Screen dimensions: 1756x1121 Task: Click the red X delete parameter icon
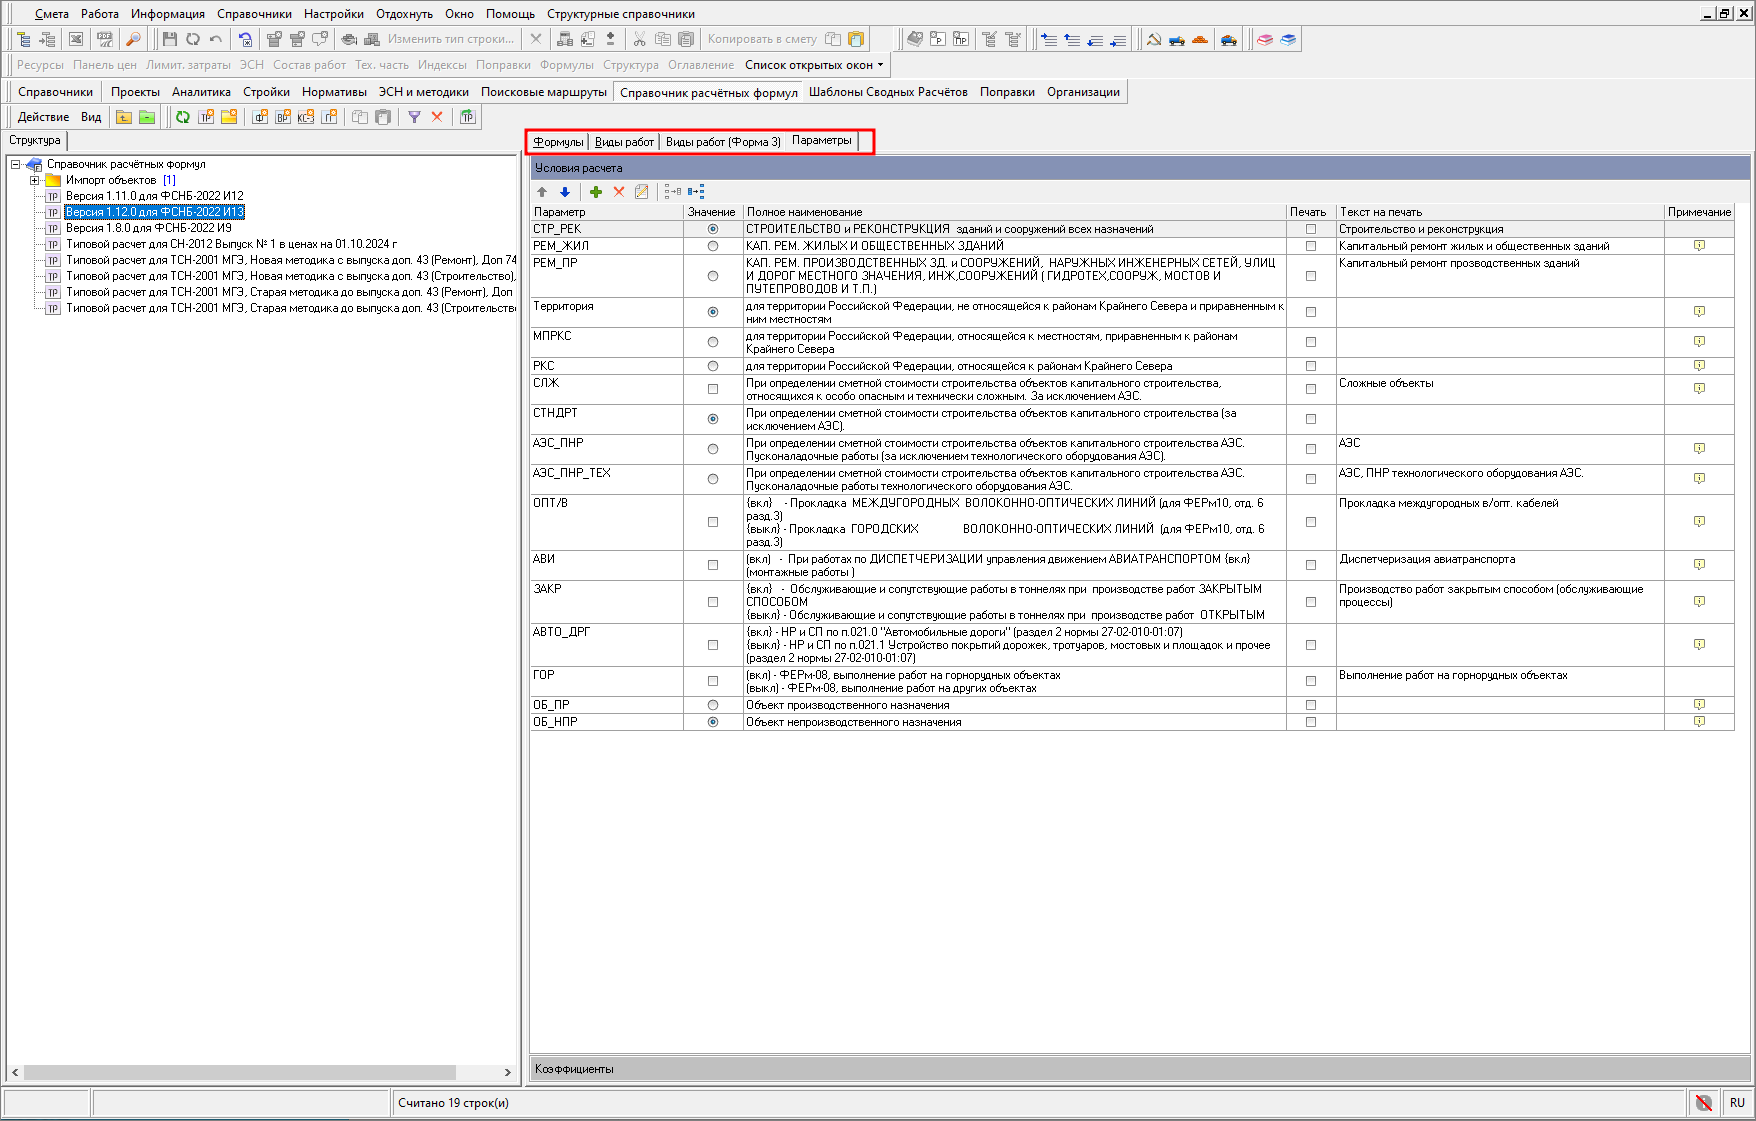[619, 192]
